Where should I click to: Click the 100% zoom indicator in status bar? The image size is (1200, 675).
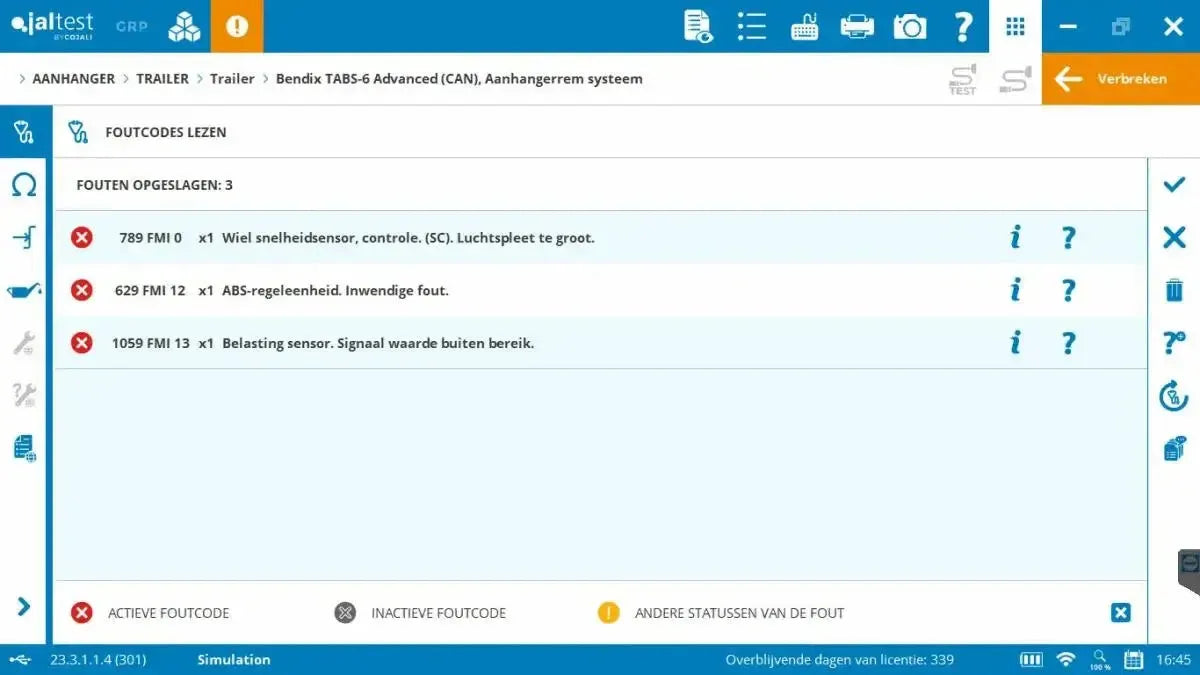(x=1100, y=659)
